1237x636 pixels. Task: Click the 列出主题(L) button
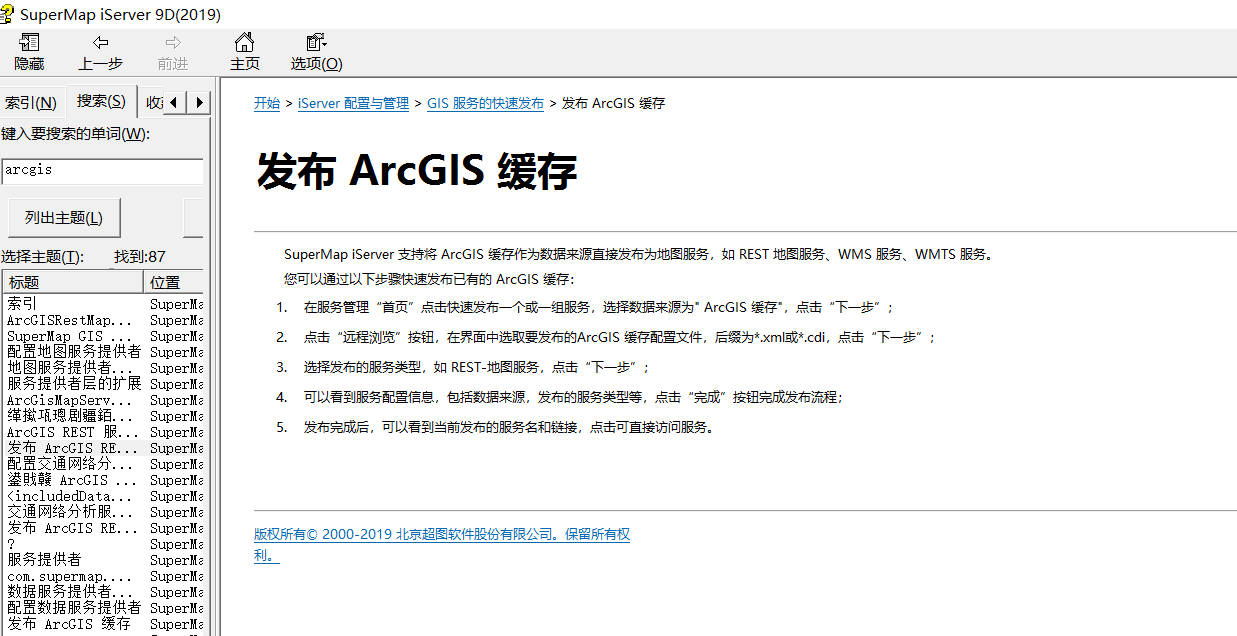(x=64, y=217)
